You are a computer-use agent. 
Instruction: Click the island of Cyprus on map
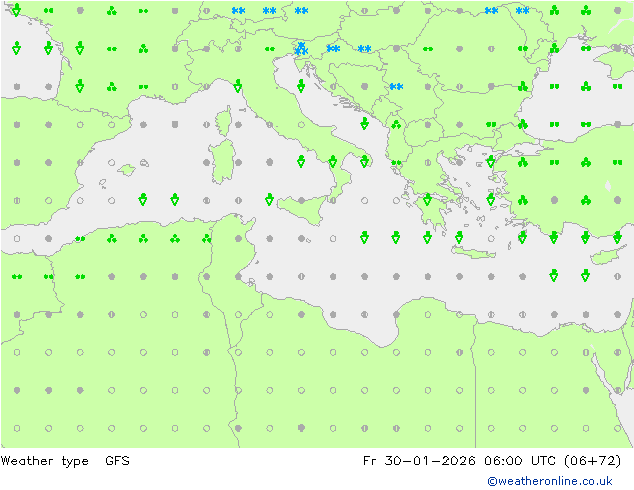[607, 256]
